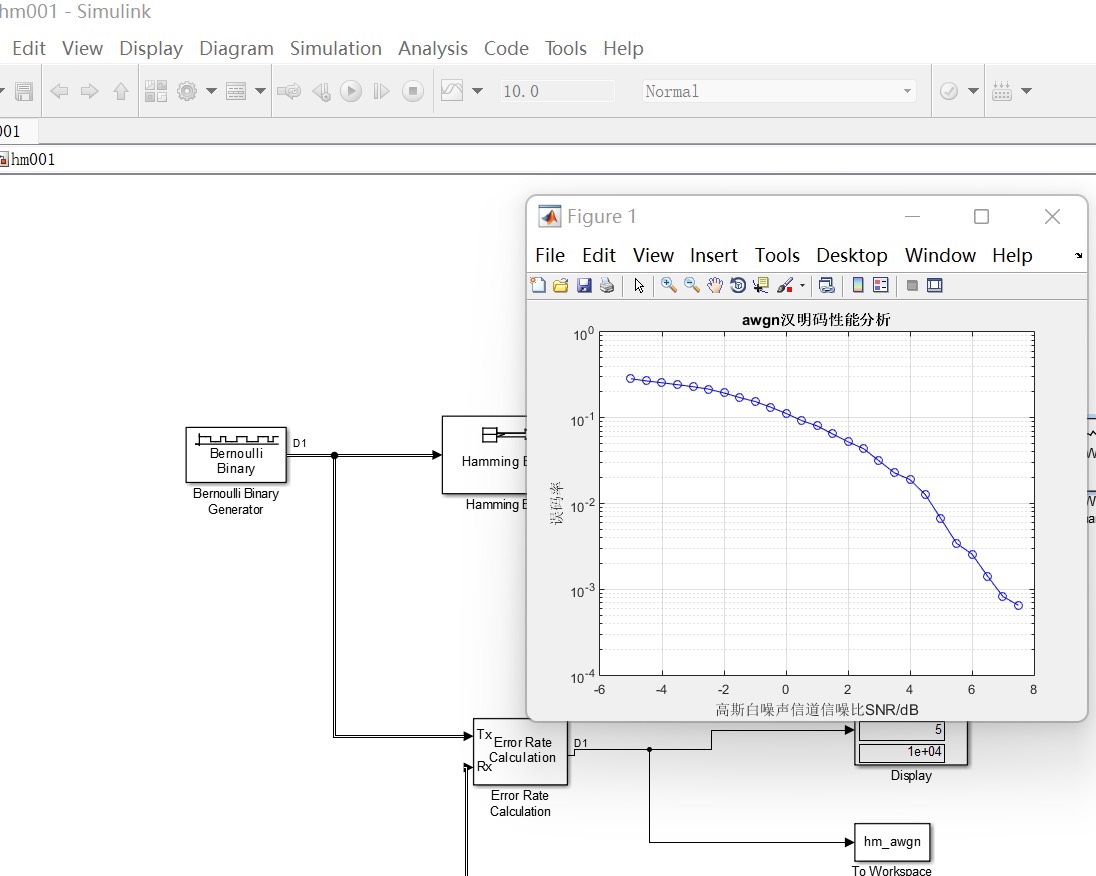Open Model Configuration Parameters gear icon
The width and height of the screenshot is (1096, 876).
[x=187, y=91]
